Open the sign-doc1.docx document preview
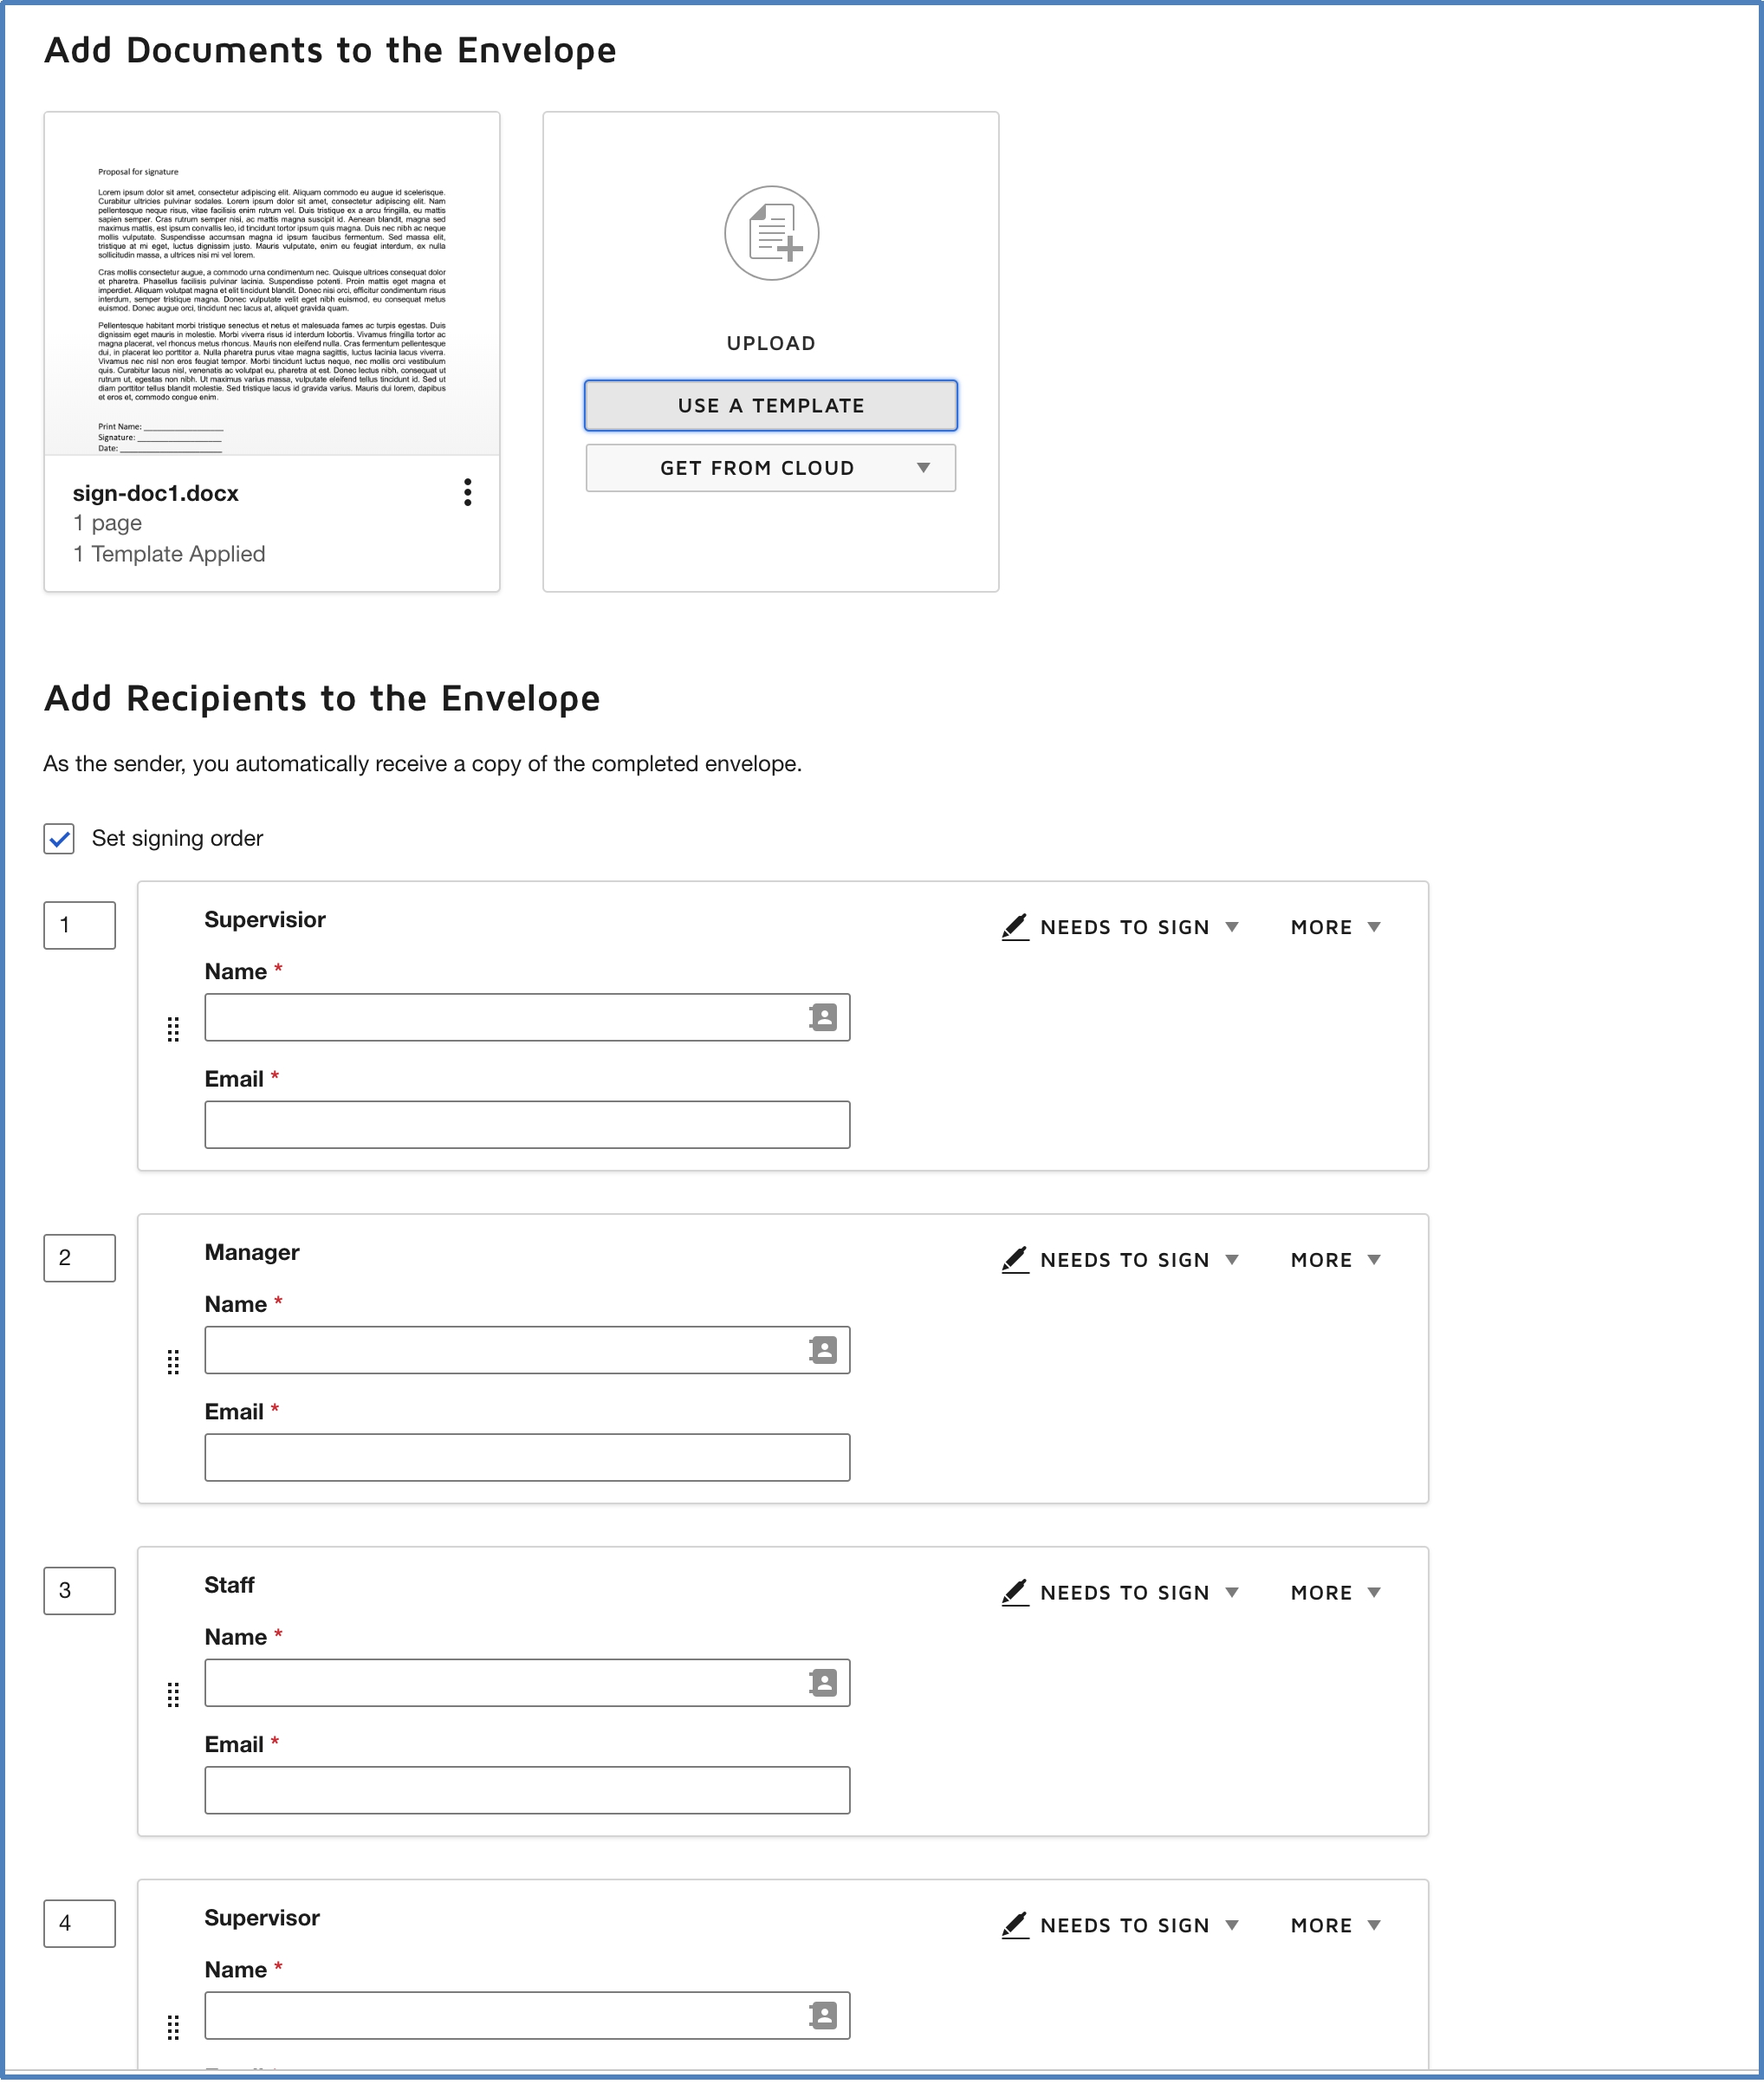Screen dimensions: 1764x2084 pos(272,284)
